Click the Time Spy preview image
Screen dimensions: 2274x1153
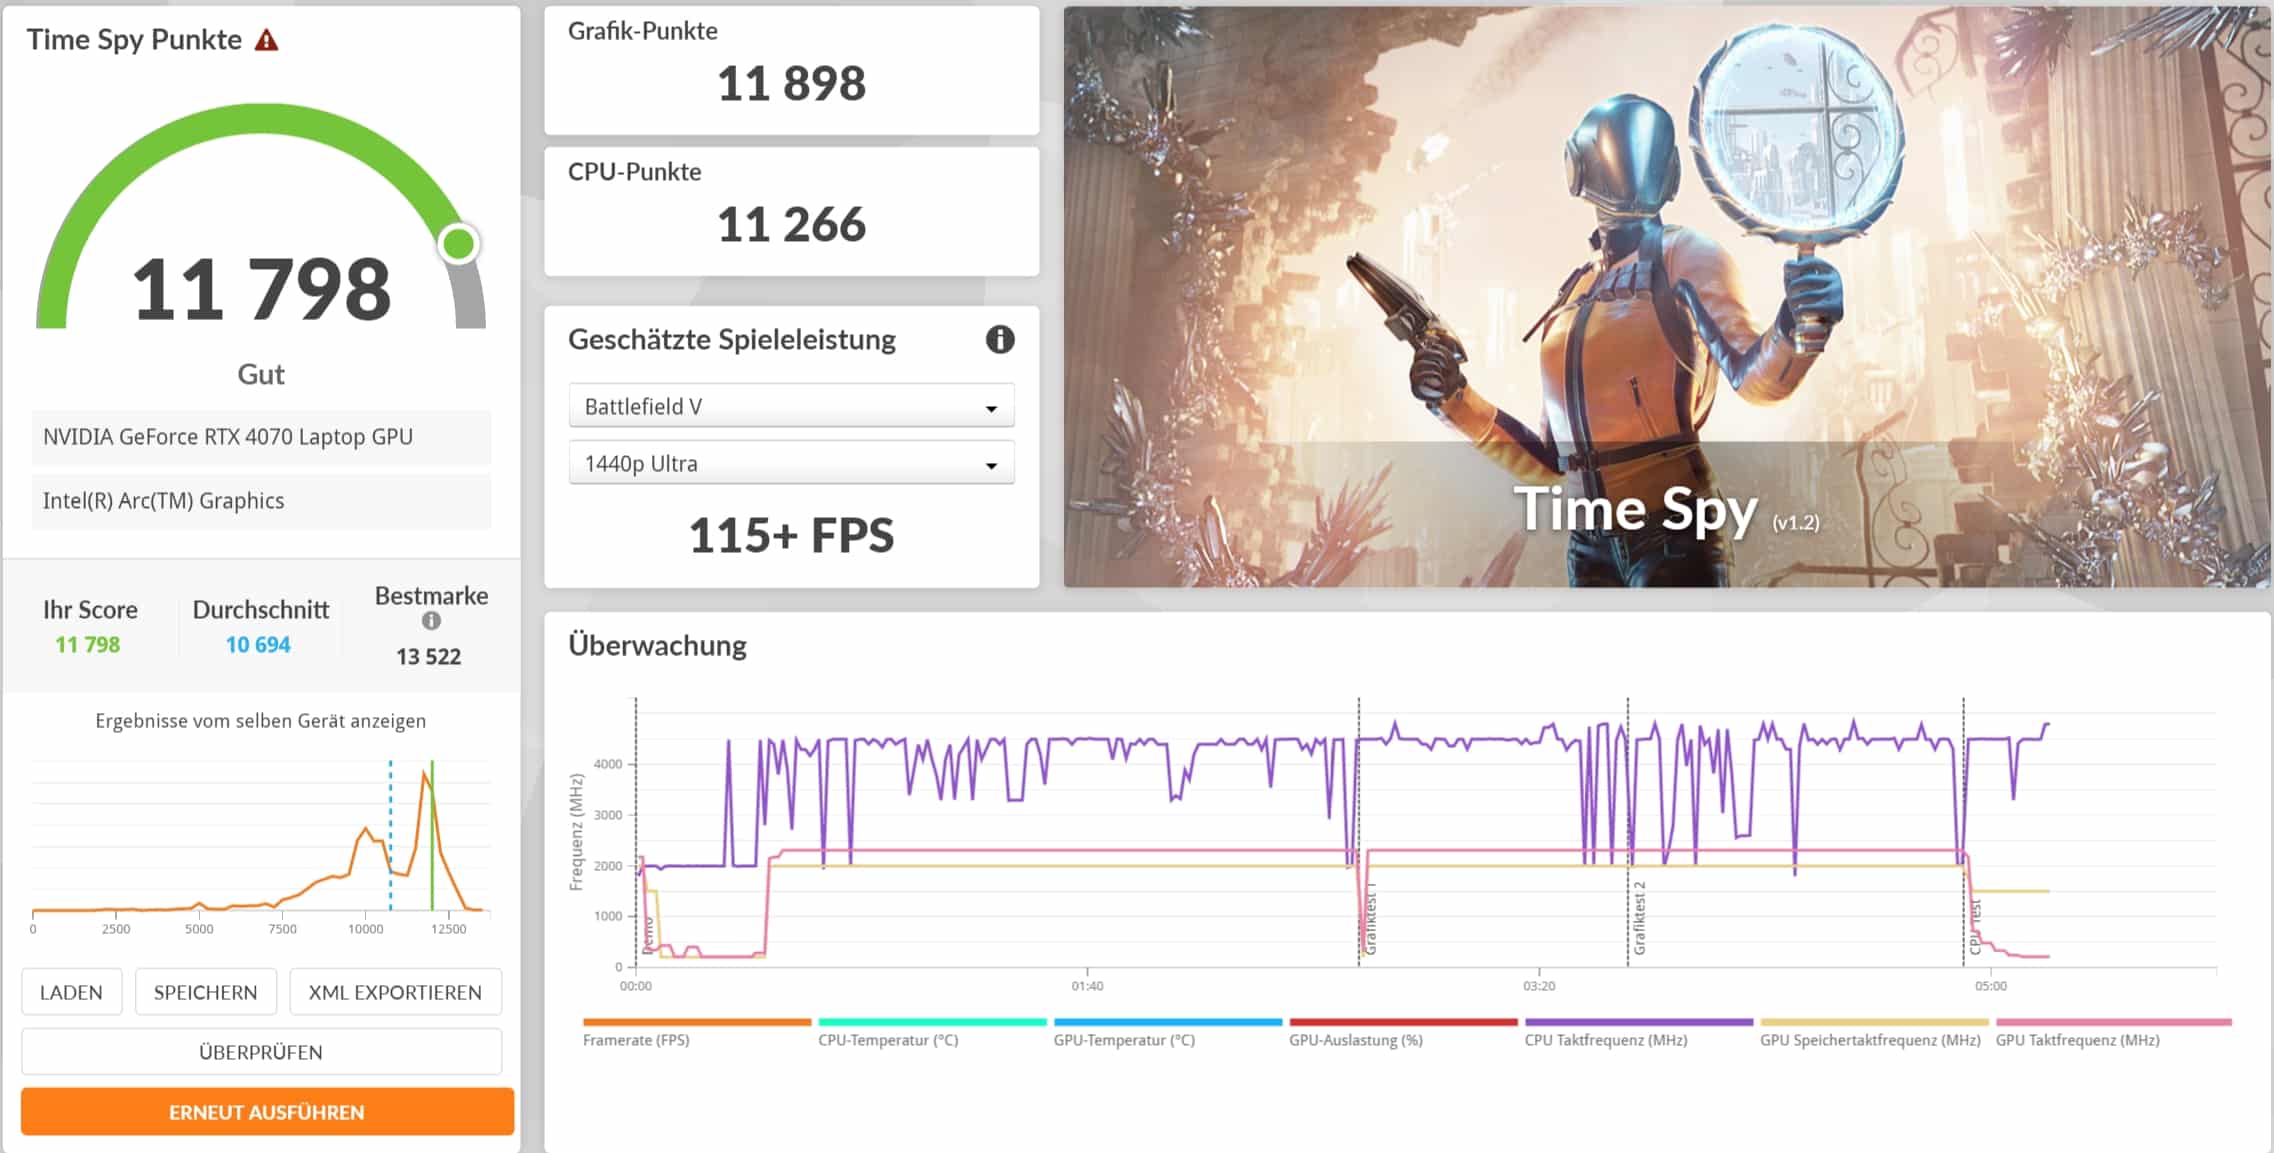(1665, 297)
